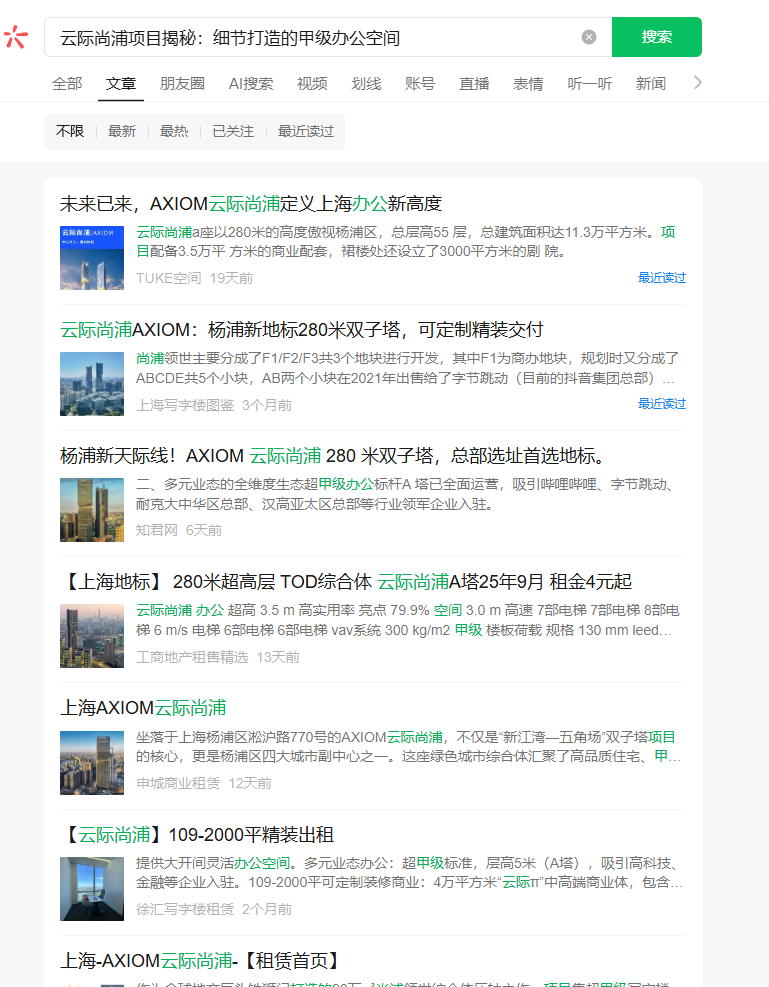Click snippet starting 二、多元业态的全维度生态

pyautogui.click(x=407, y=494)
